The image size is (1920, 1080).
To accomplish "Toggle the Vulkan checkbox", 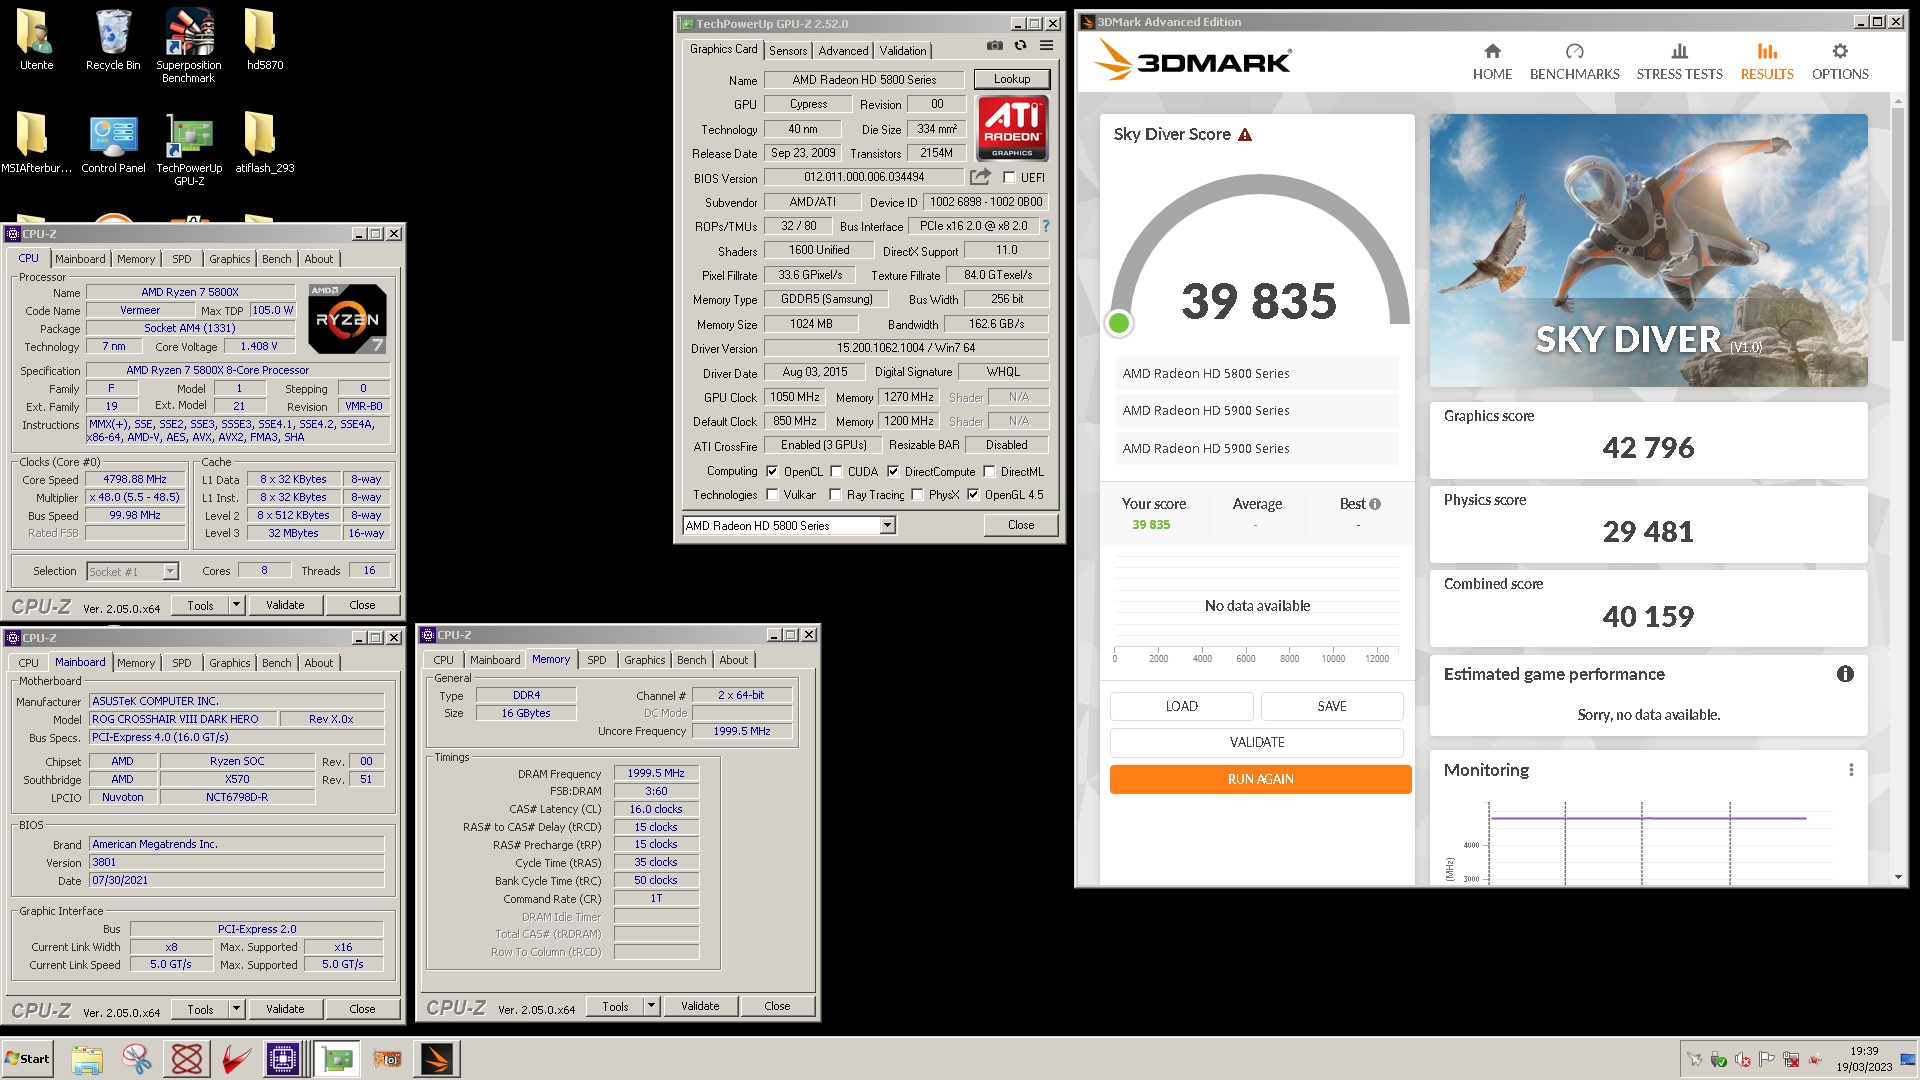I will [x=771, y=495].
